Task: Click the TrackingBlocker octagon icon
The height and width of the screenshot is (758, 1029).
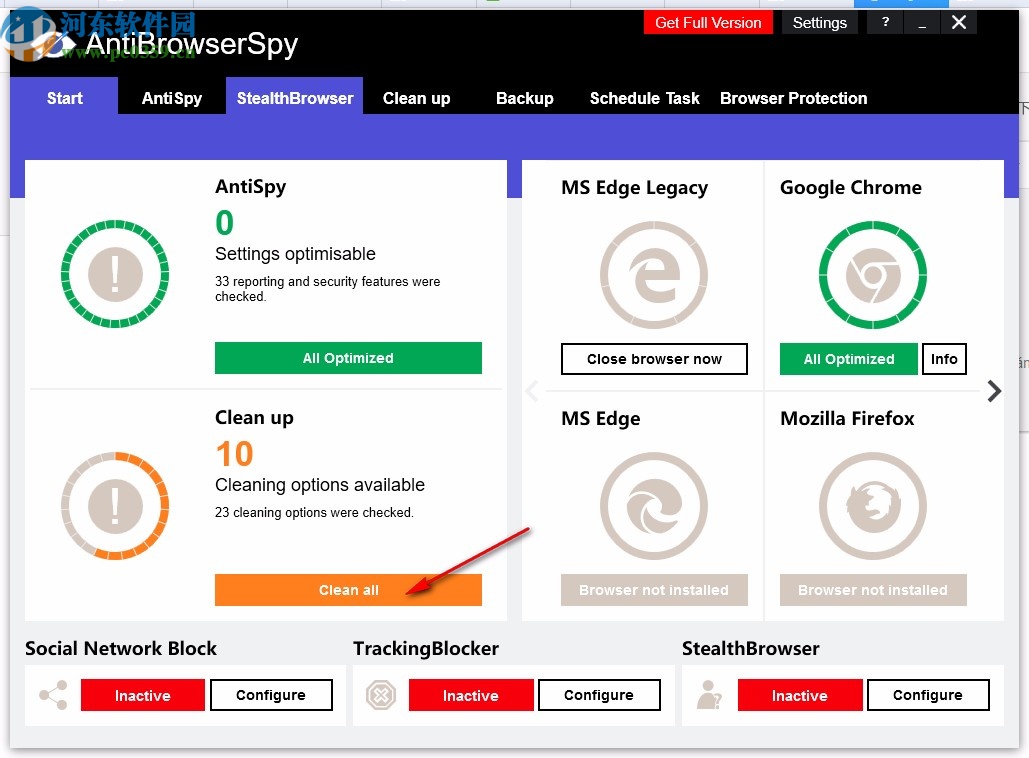Action: (381, 694)
